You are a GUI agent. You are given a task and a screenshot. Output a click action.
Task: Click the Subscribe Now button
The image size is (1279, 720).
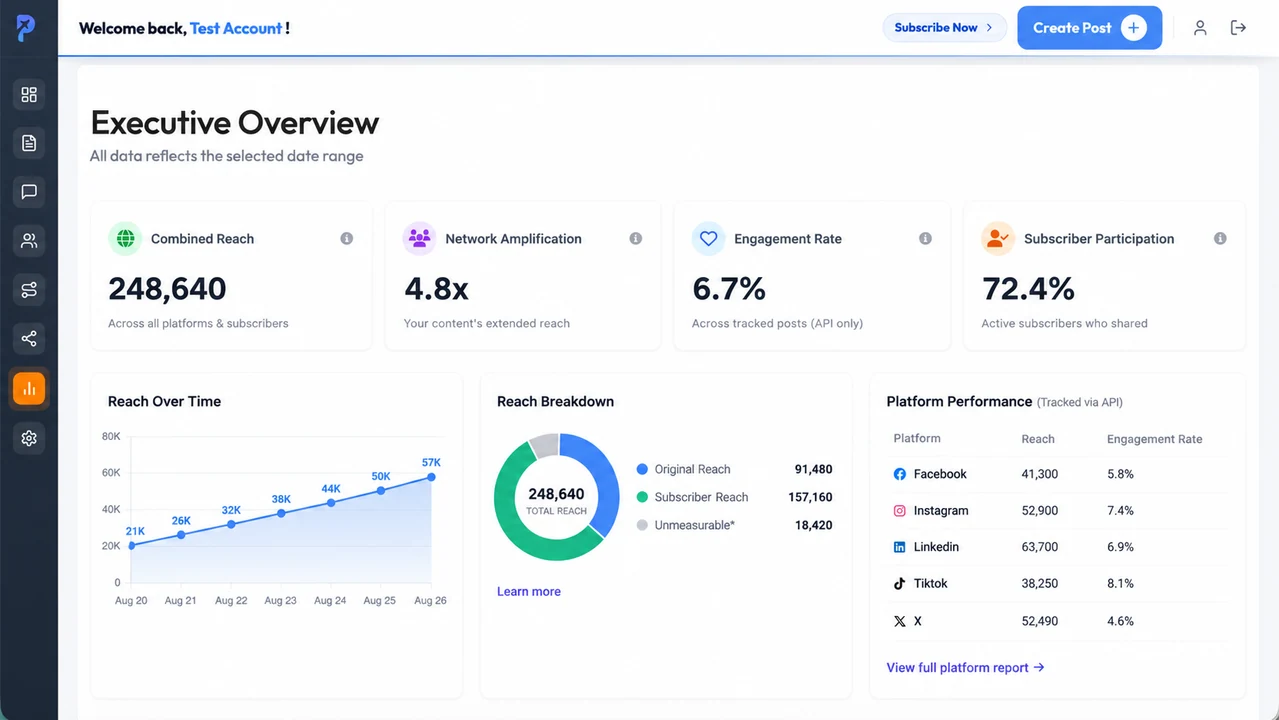pyautogui.click(x=944, y=28)
